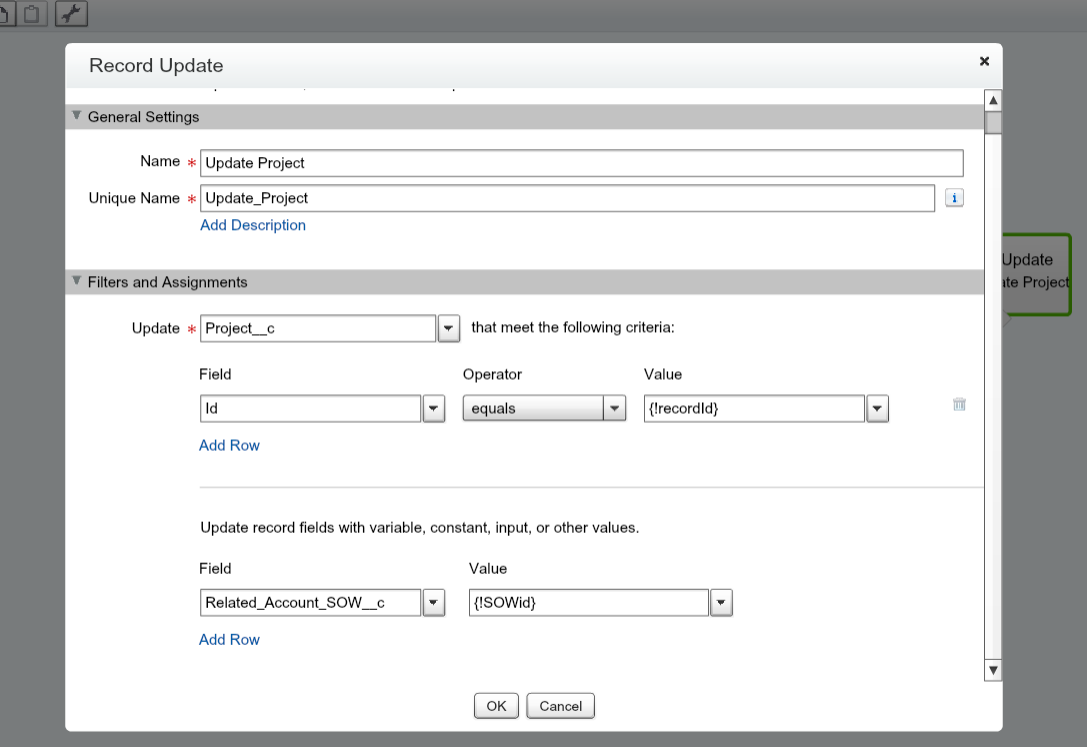This screenshot has width=1087, height=747.
Task: Click Add Row under filter criteria
Action: (x=229, y=445)
